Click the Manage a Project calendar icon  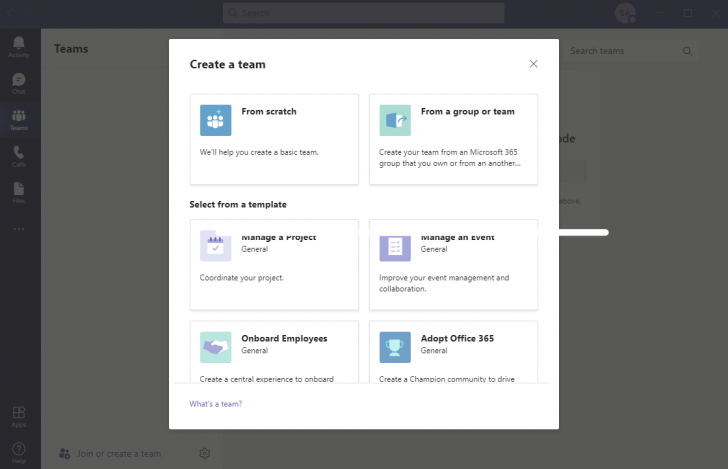click(x=215, y=246)
